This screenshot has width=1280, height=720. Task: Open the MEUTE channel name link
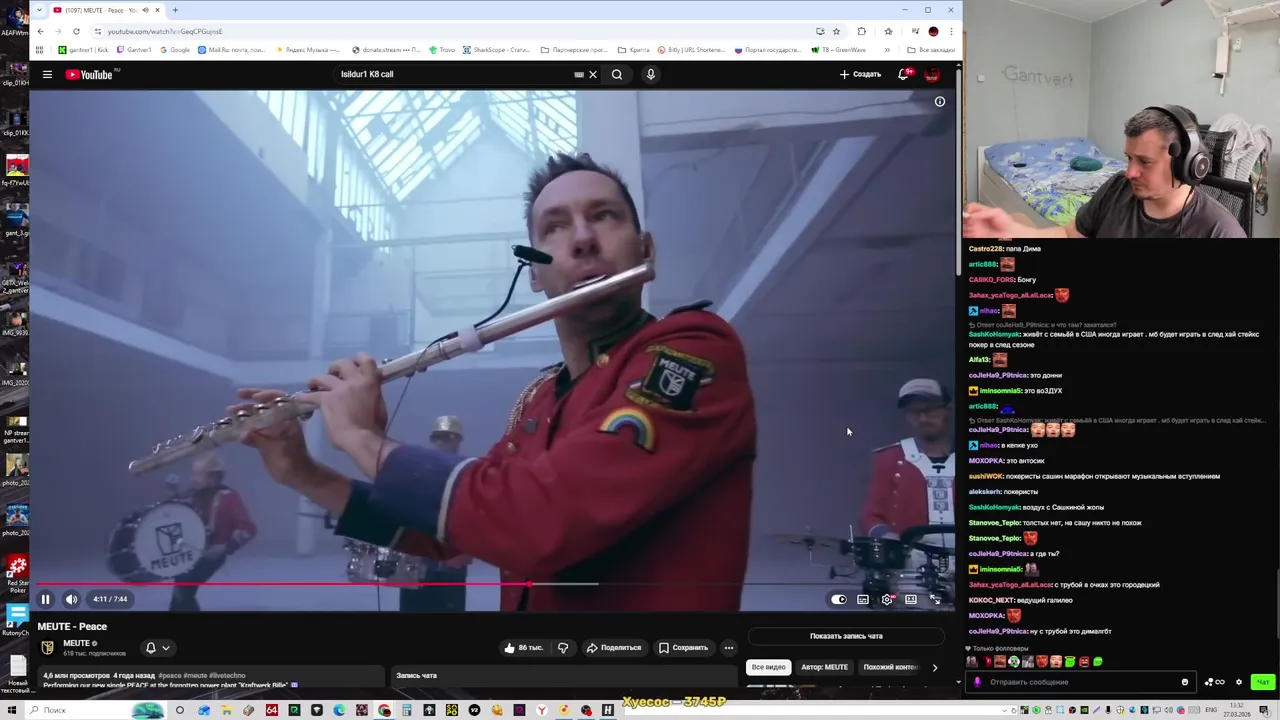point(77,643)
